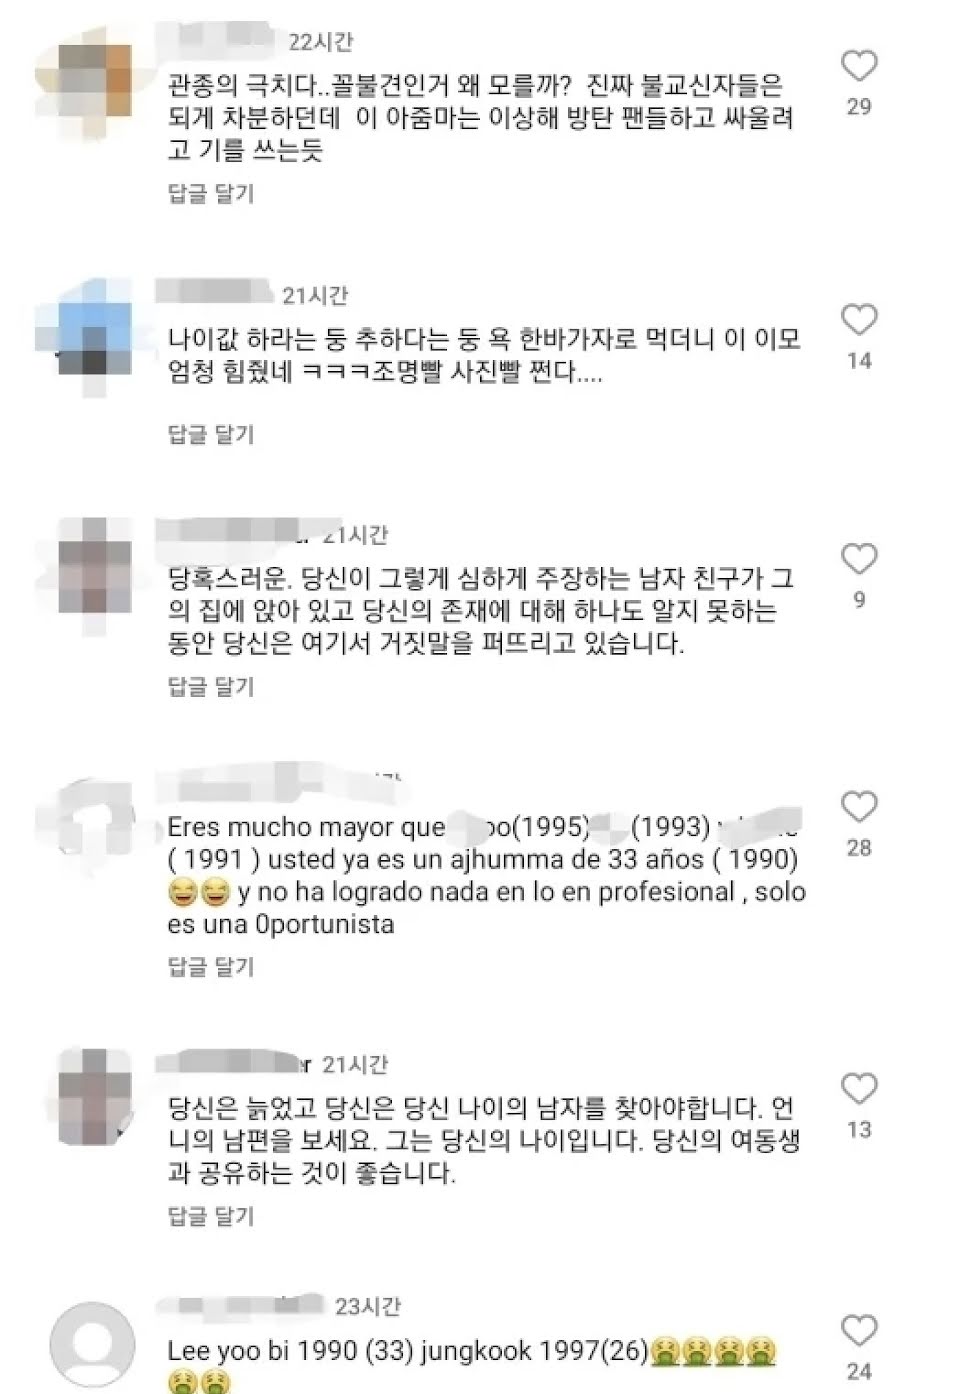
Task: Open blurred username next to 22시간
Action: [221, 41]
